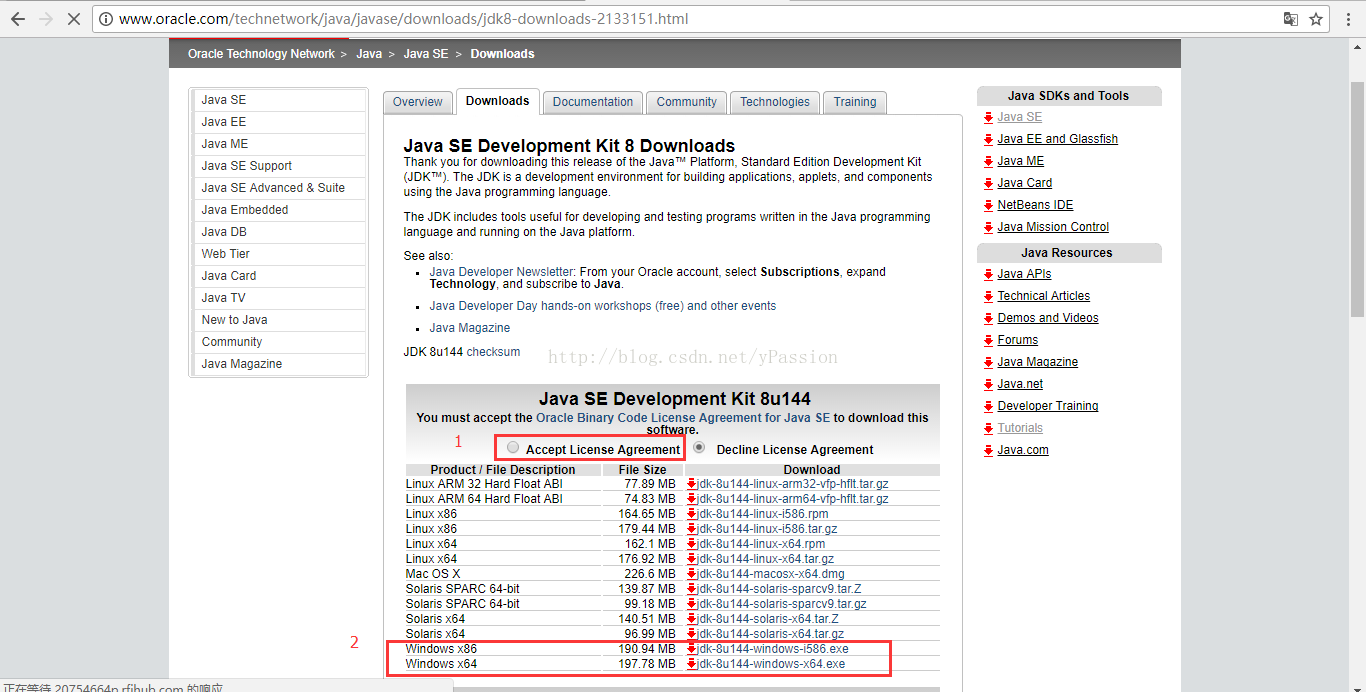Image resolution: width=1366 pixels, height=692 pixels.
Task: Click the red arrow beside Java APIs
Action: (988, 275)
